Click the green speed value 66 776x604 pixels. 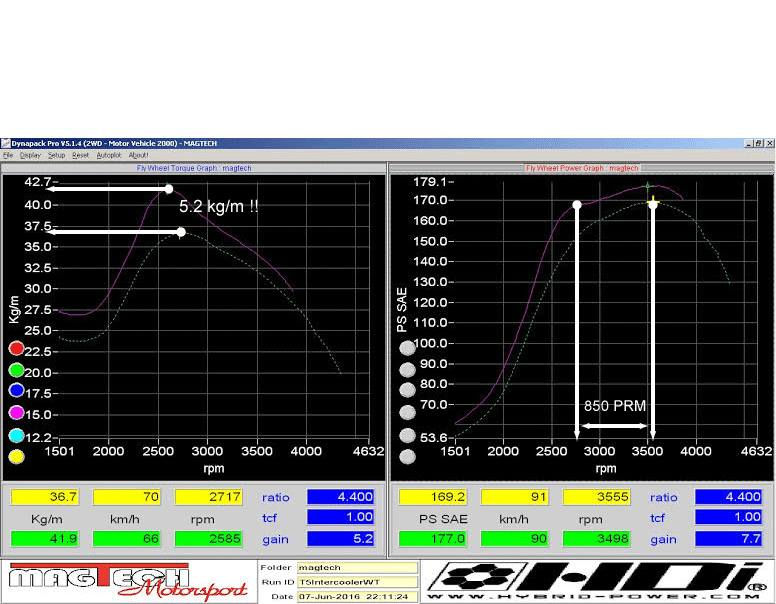pos(127,539)
